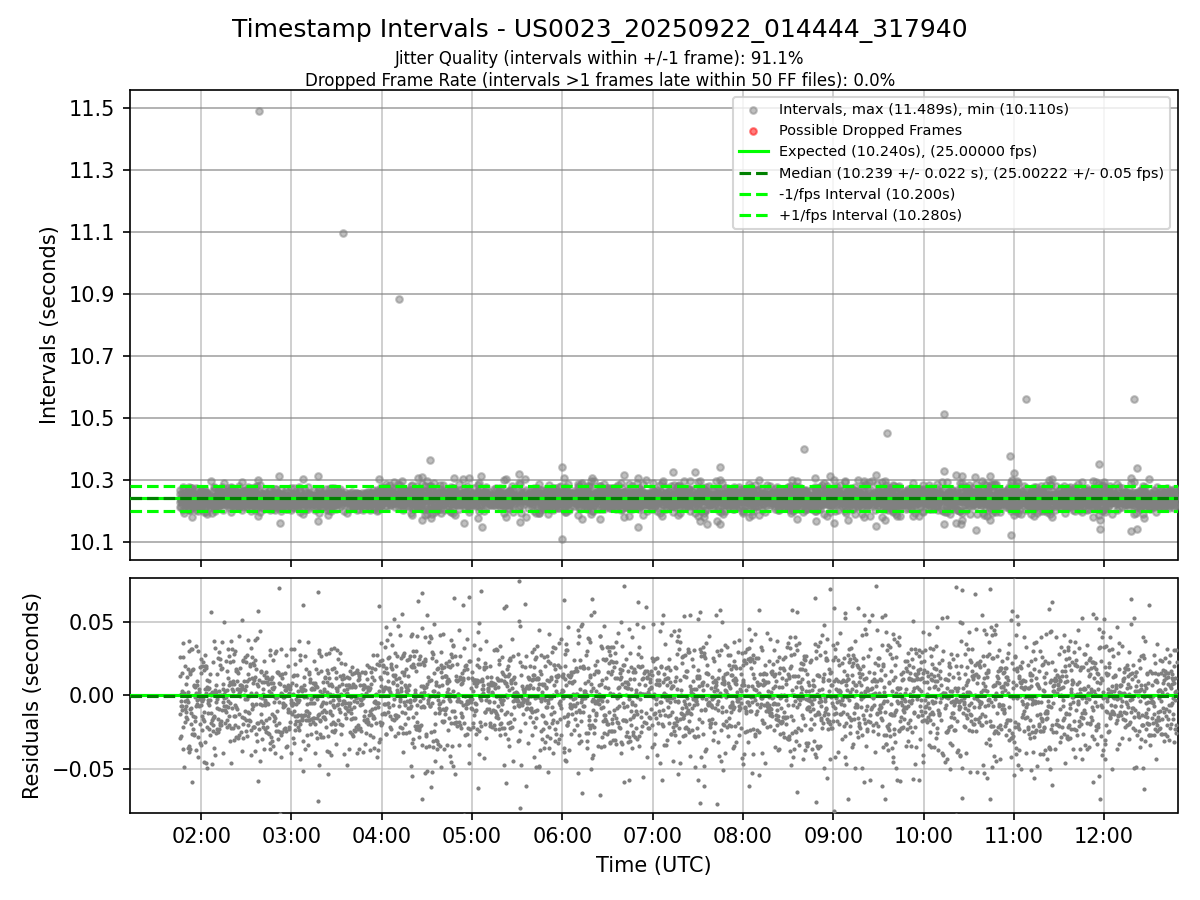Viewport: 1200px width, 900px height.
Task: Click the residuals tick label '0.05'
Action: [92, 622]
